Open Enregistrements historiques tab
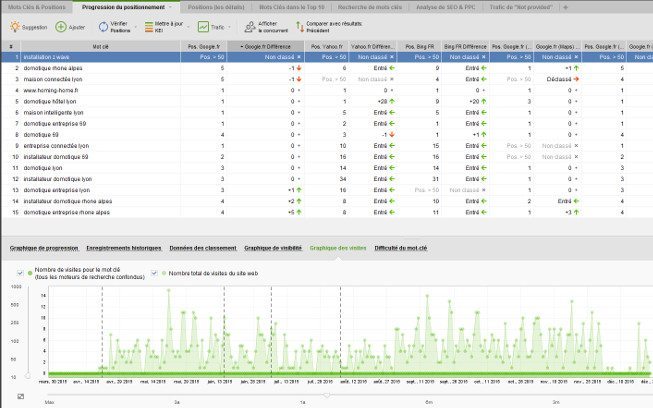The width and height of the screenshot is (653, 408). 124,248
